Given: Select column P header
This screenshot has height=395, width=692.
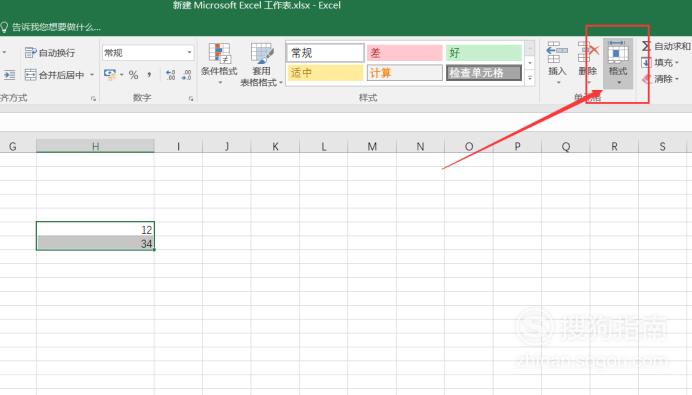Looking at the screenshot, I should click(517, 147).
